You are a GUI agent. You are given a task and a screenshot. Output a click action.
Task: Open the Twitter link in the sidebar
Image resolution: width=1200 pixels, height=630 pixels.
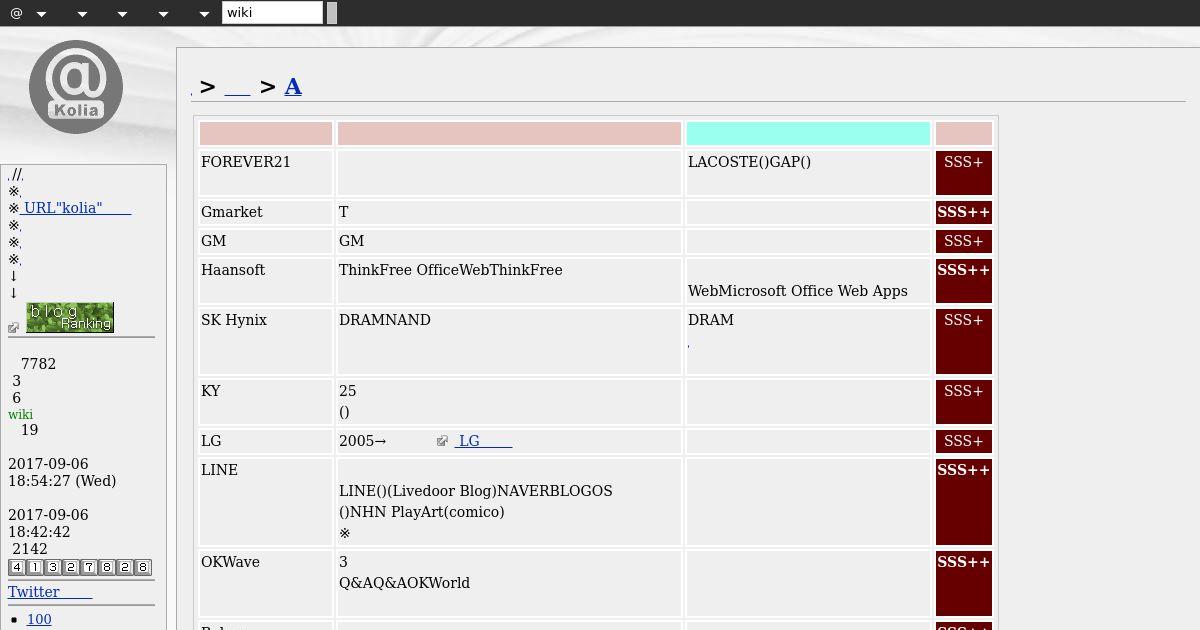50,592
